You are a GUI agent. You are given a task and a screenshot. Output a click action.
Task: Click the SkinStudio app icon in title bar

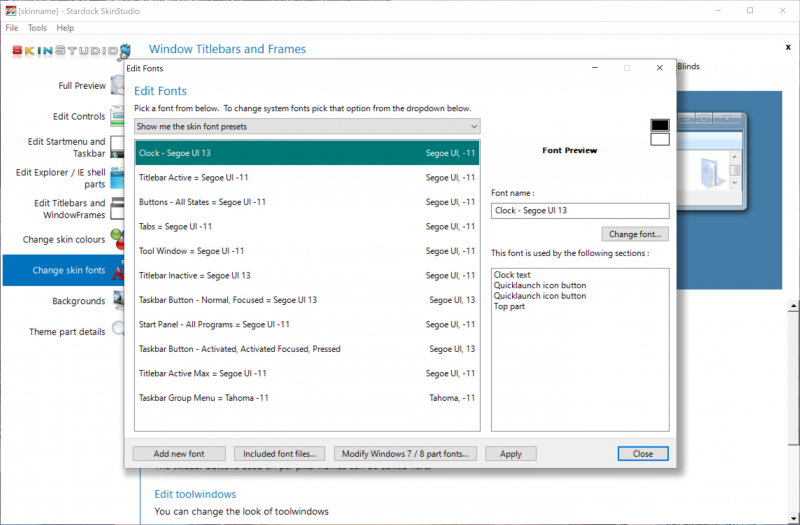(x=10, y=10)
